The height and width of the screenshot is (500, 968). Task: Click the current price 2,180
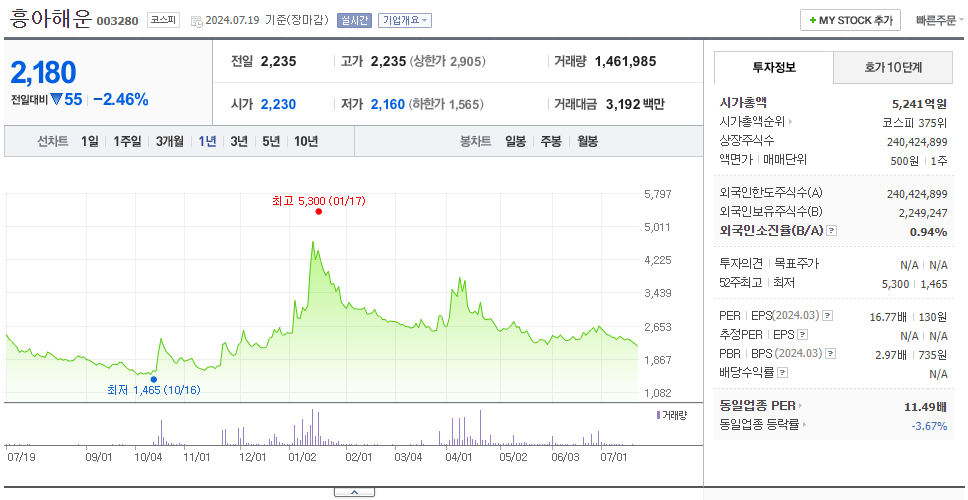click(x=43, y=73)
